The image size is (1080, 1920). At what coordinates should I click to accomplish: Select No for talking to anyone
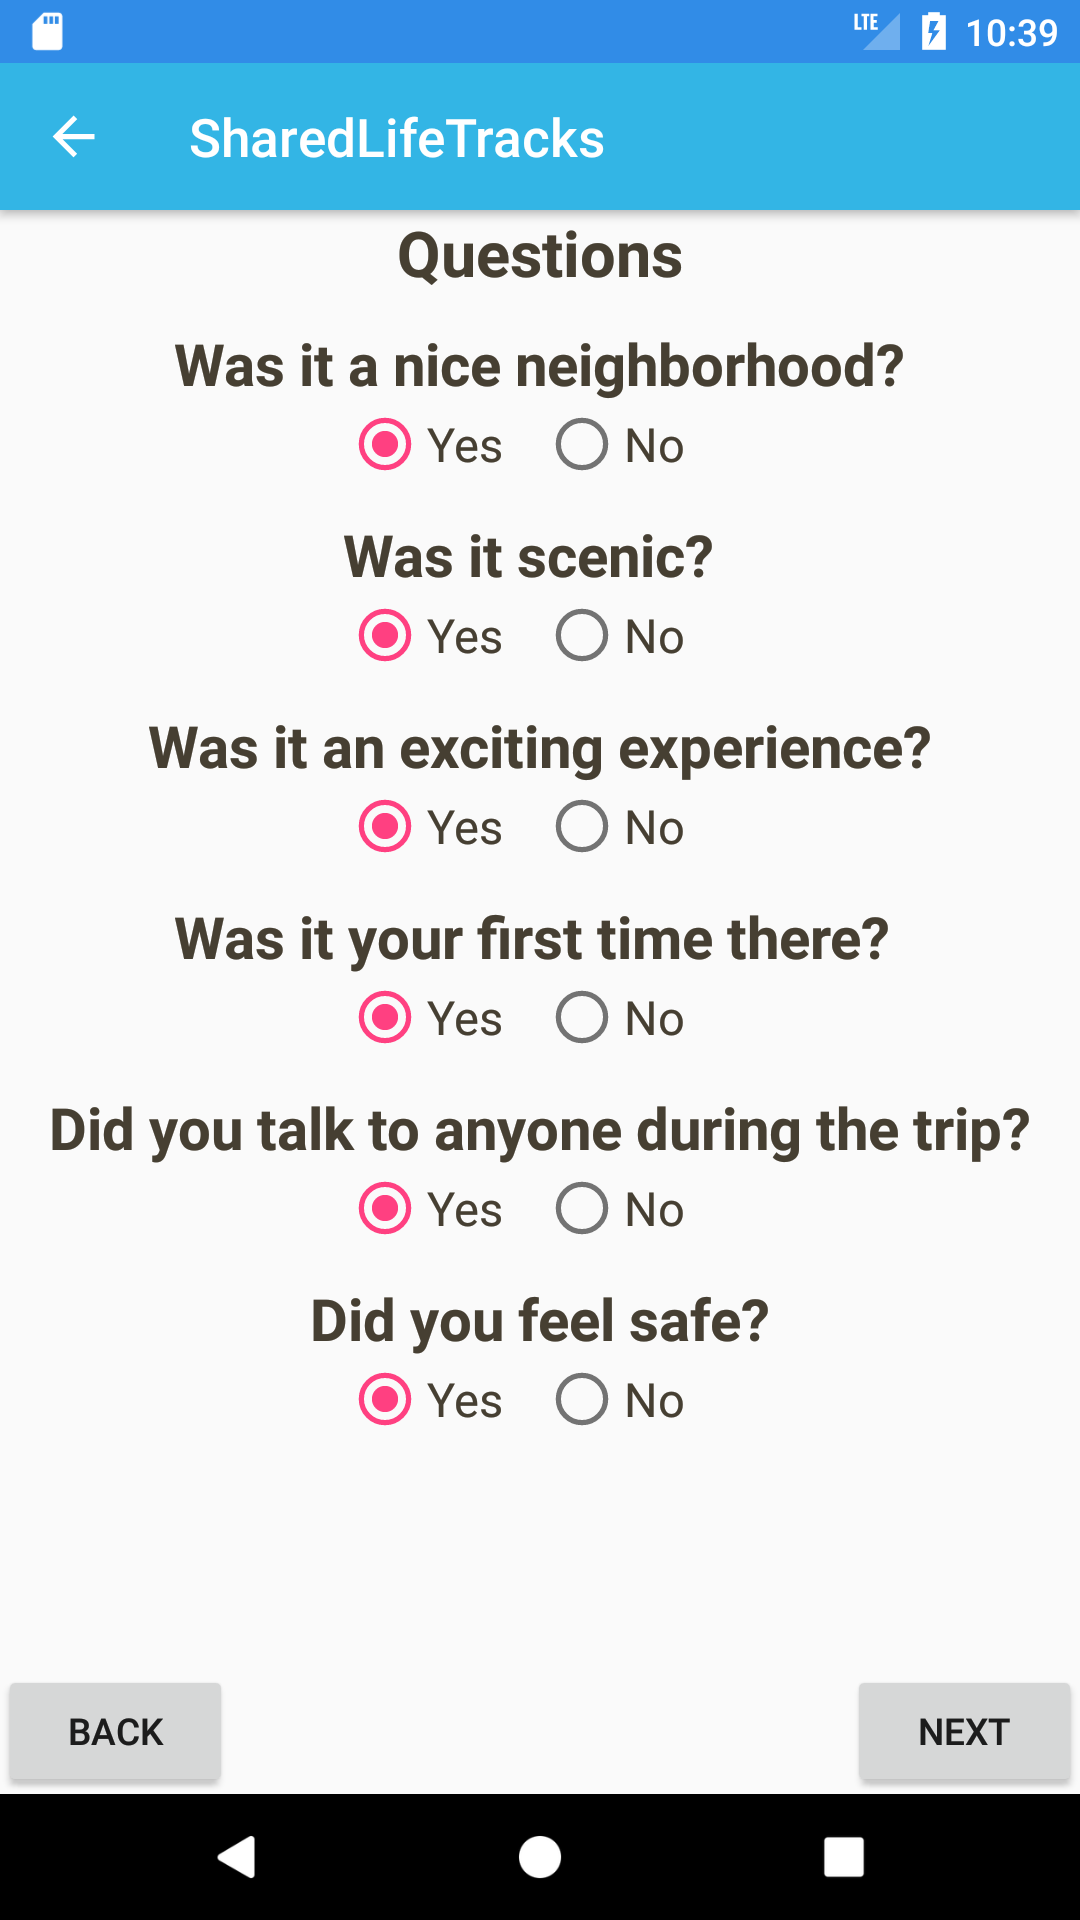(583, 1209)
